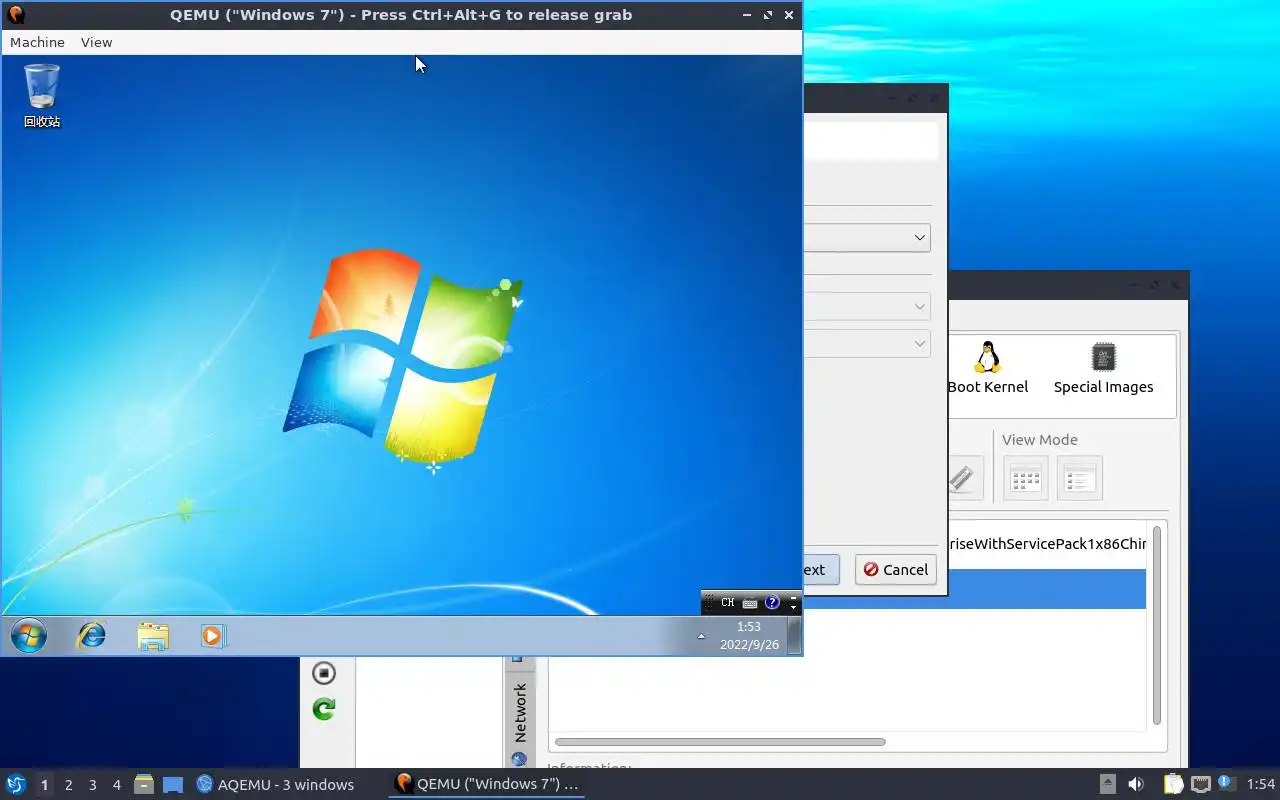
Task: Switch to list details view mode
Action: (x=1079, y=478)
